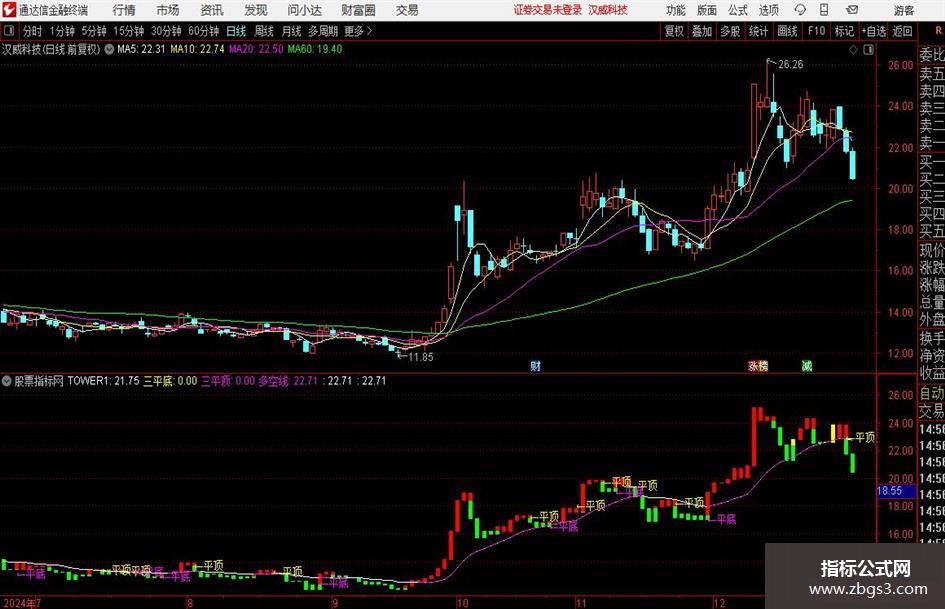The image size is (945, 609).
Task: Click the 叠加 overlay button
Action: (702, 31)
